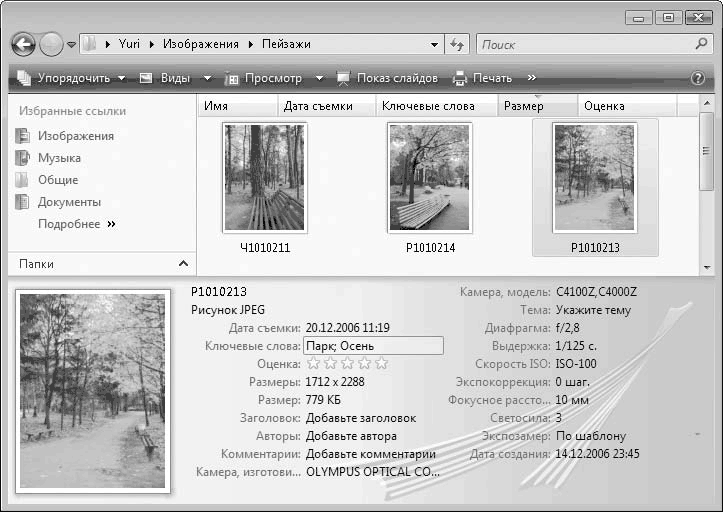
Task: Click the Back navigation arrow button
Action: click(23, 45)
